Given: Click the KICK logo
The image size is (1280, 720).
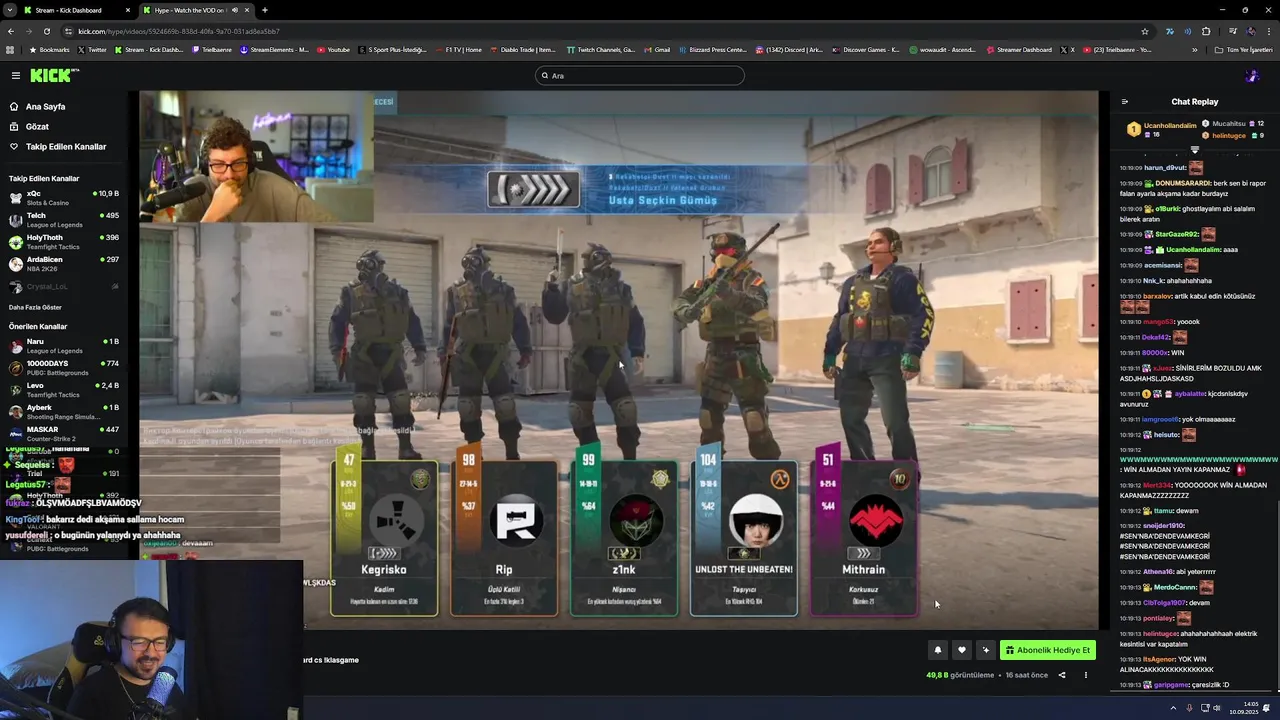Looking at the screenshot, I should pos(53,75).
